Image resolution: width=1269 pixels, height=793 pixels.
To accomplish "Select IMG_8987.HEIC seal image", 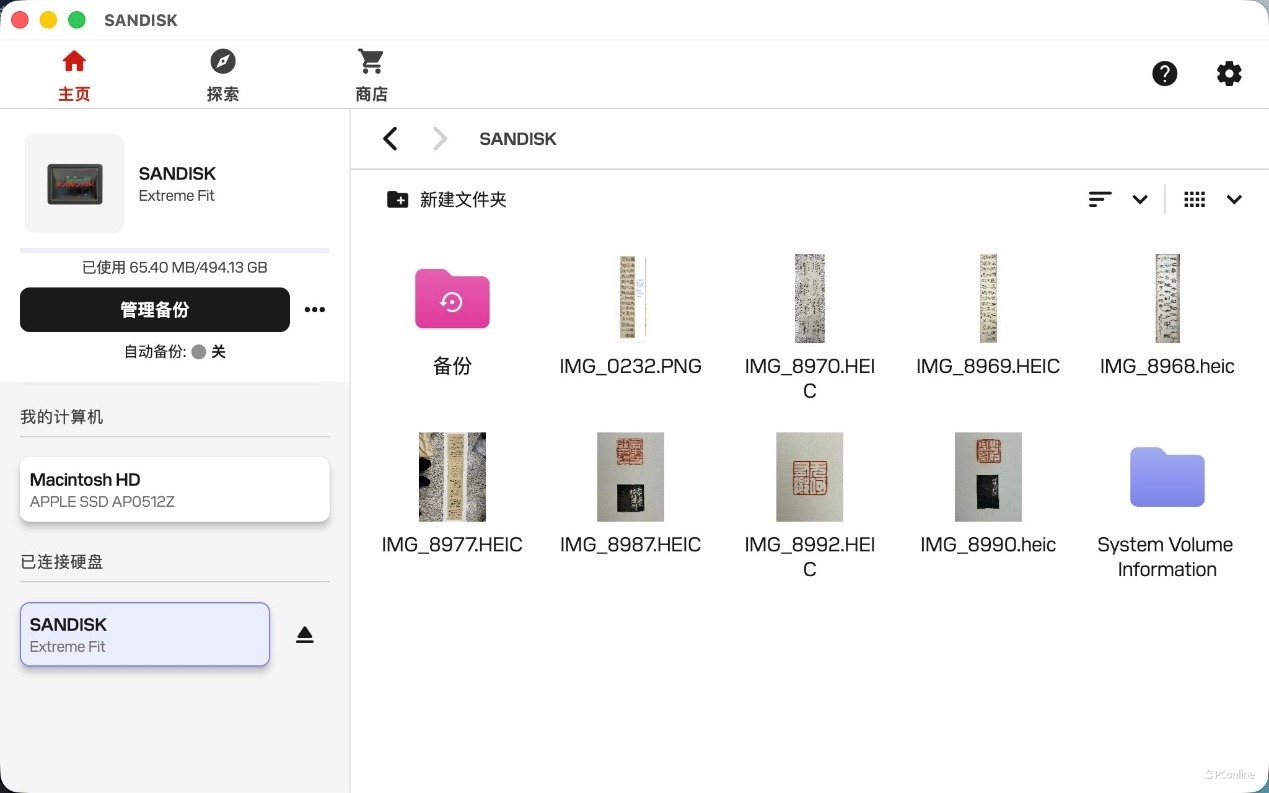I will 631,477.
